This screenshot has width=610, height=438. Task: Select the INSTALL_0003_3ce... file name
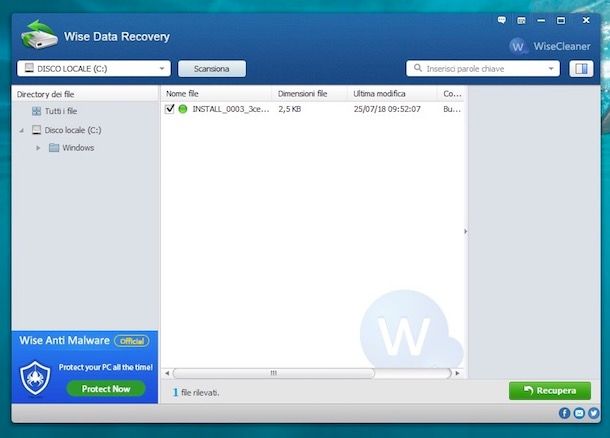[231, 109]
